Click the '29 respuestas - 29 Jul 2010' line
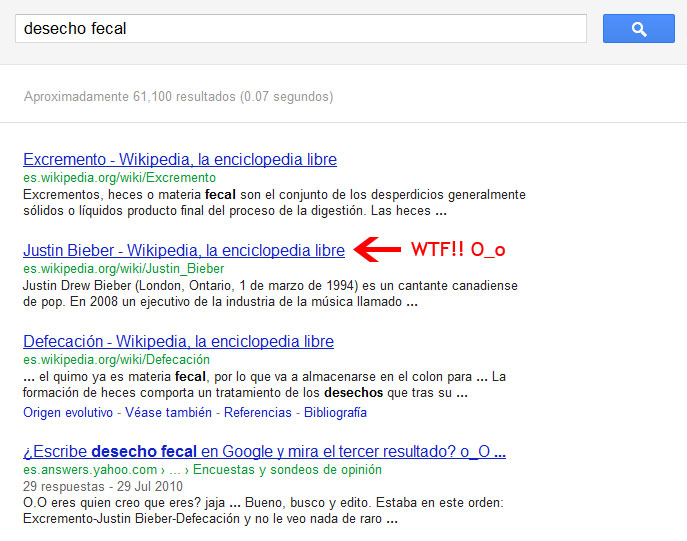 tap(103, 486)
